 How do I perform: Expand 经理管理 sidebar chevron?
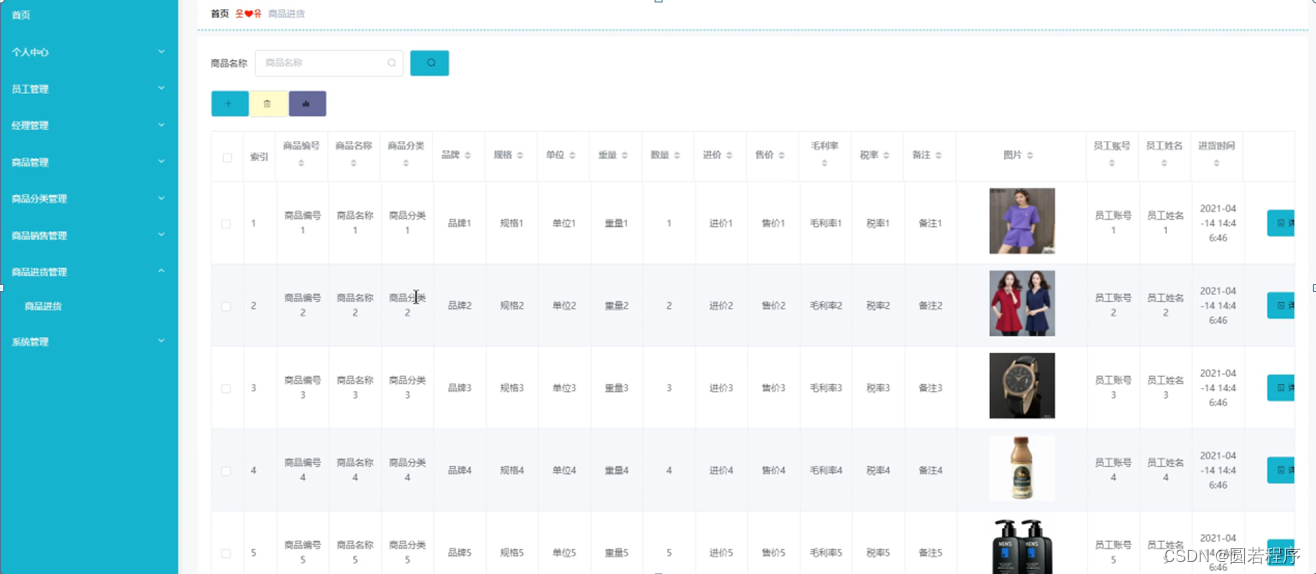(161, 125)
